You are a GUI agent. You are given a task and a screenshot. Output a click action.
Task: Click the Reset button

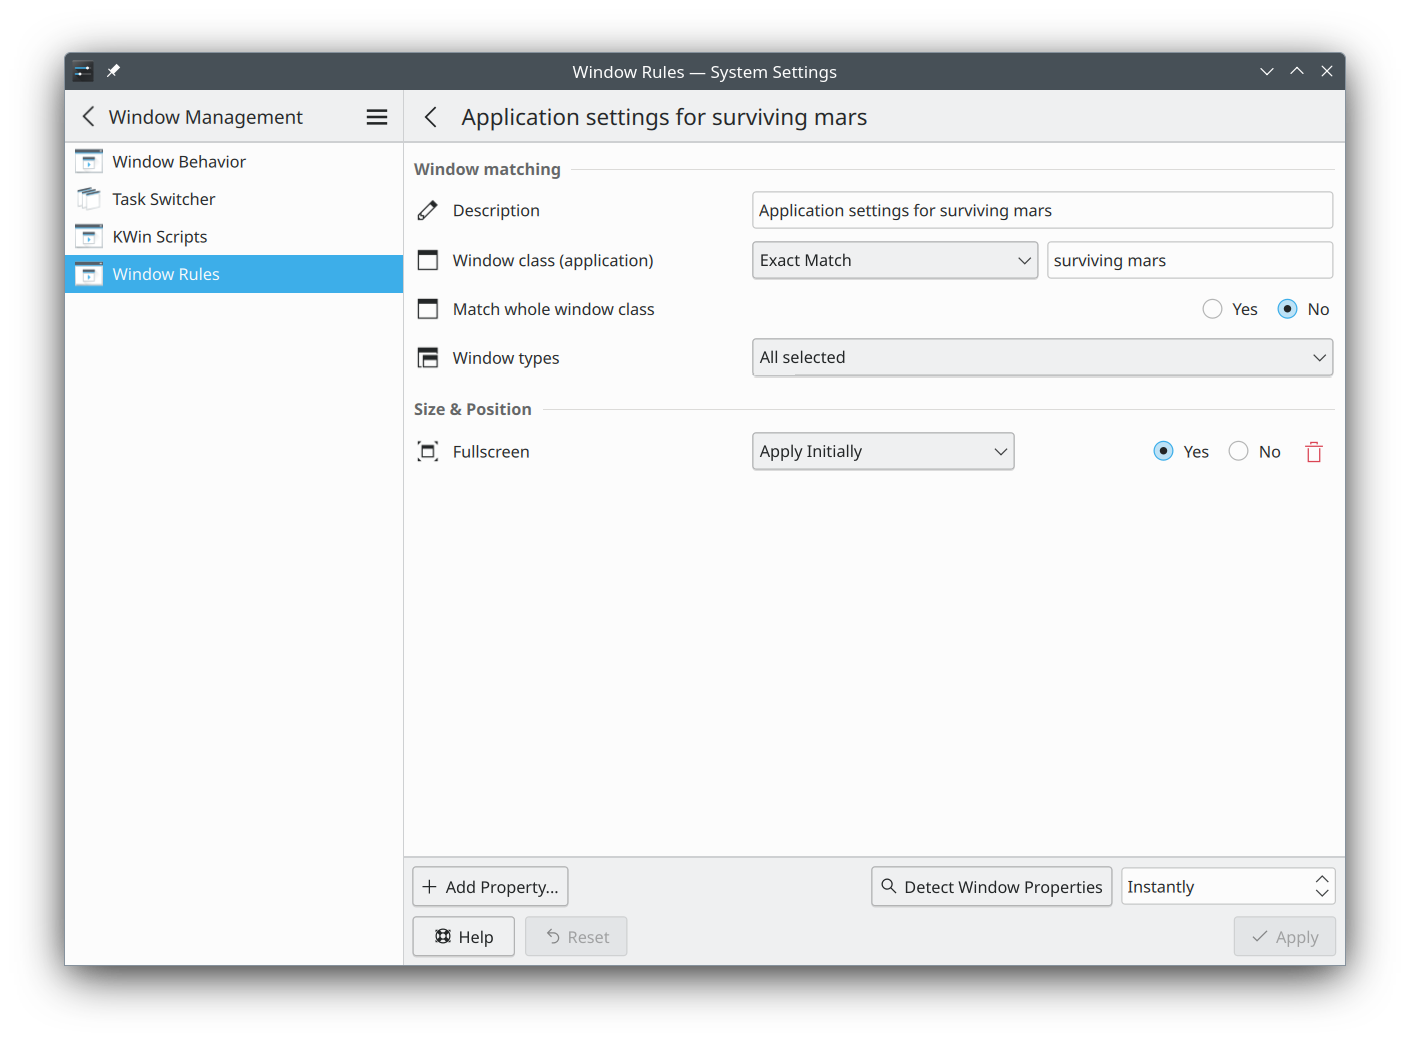[576, 936]
